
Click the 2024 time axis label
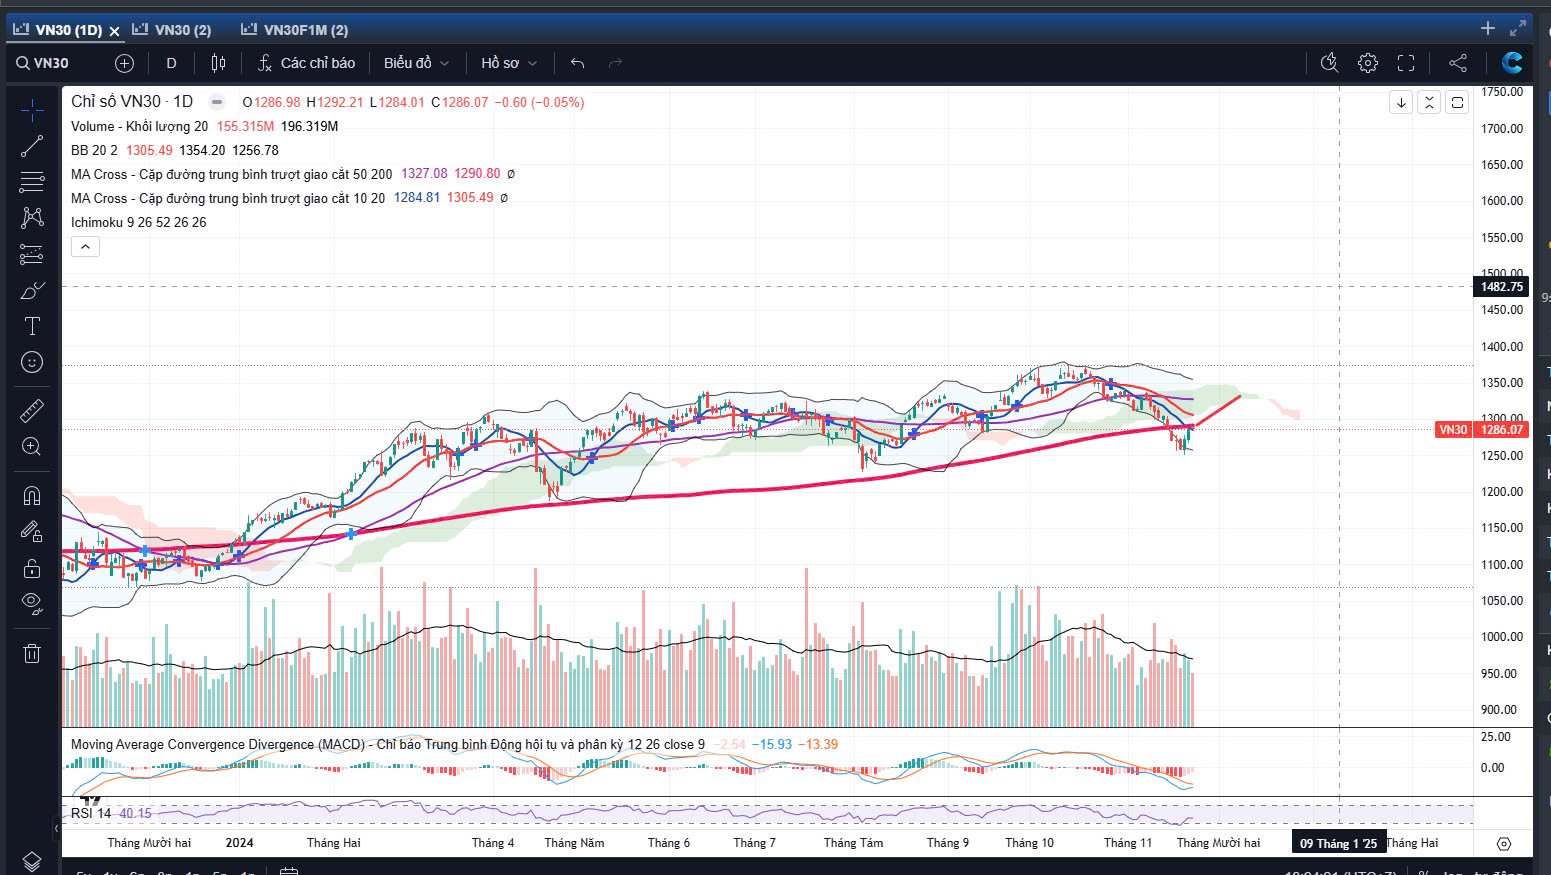point(239,843)
